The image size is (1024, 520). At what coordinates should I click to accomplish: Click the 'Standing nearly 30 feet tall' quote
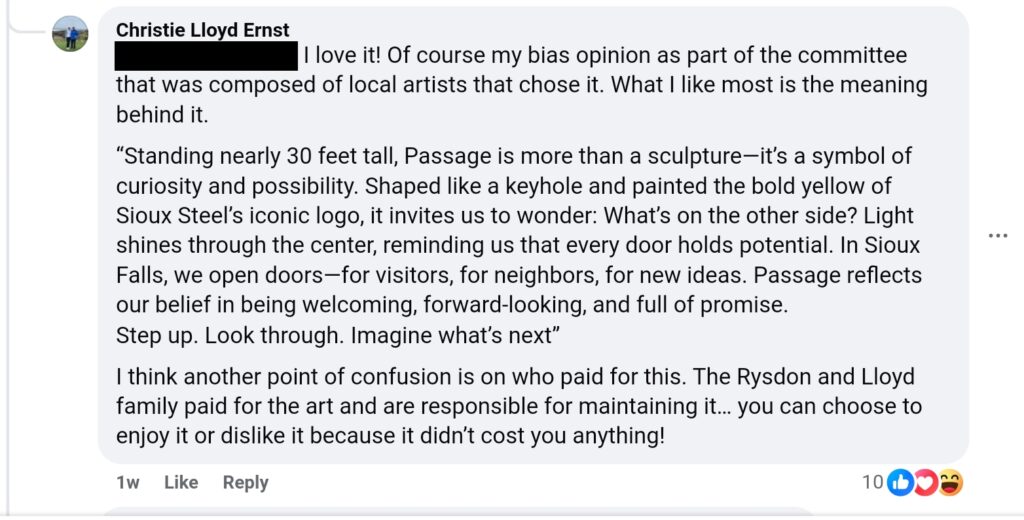point(257,156)
